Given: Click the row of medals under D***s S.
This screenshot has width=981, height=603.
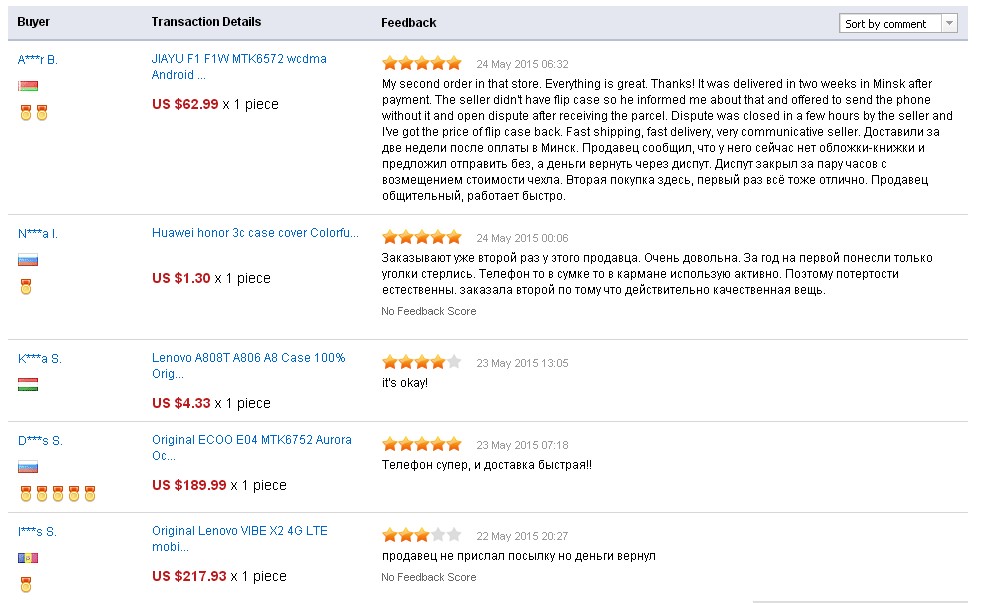Looking at the screenshot, I should 57,493.
